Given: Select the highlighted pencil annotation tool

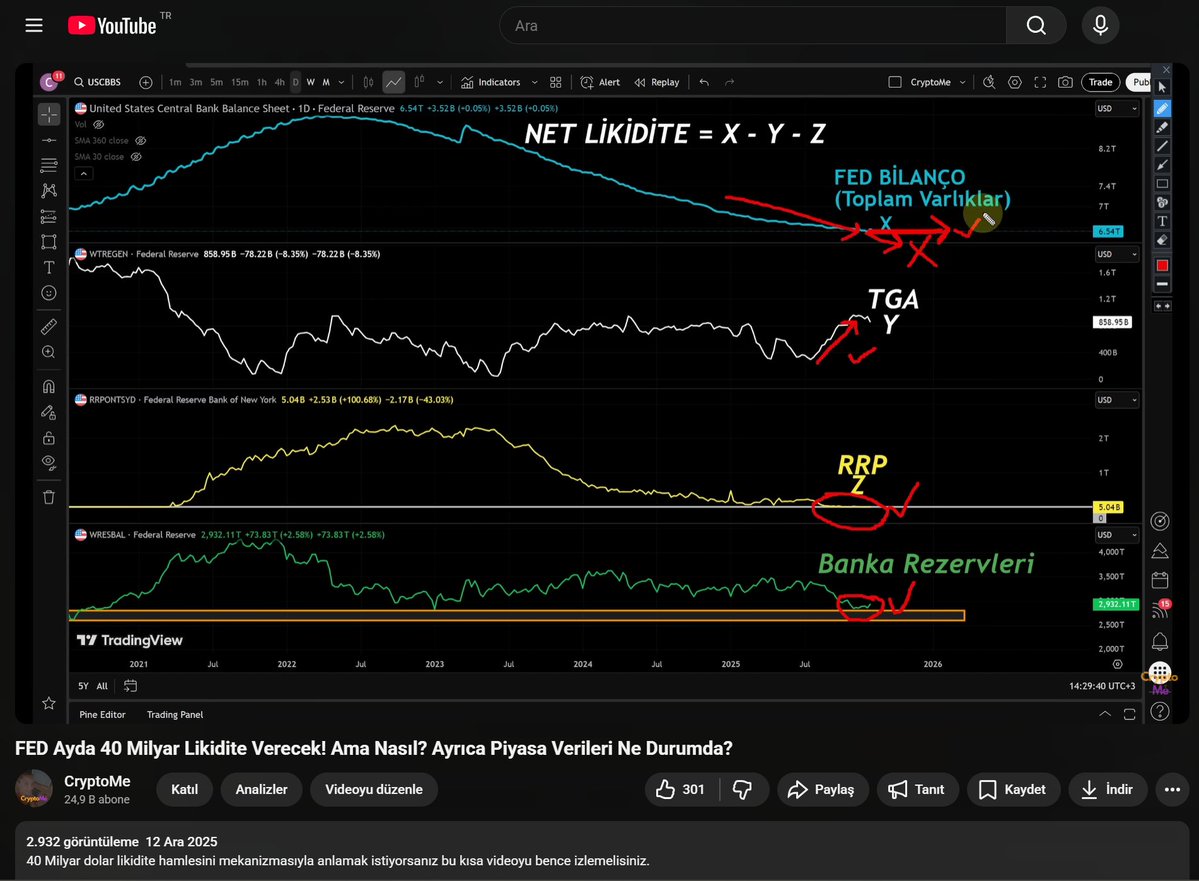Looking at the screenshot, I should pyautogui.click(x=1162, y=109).
